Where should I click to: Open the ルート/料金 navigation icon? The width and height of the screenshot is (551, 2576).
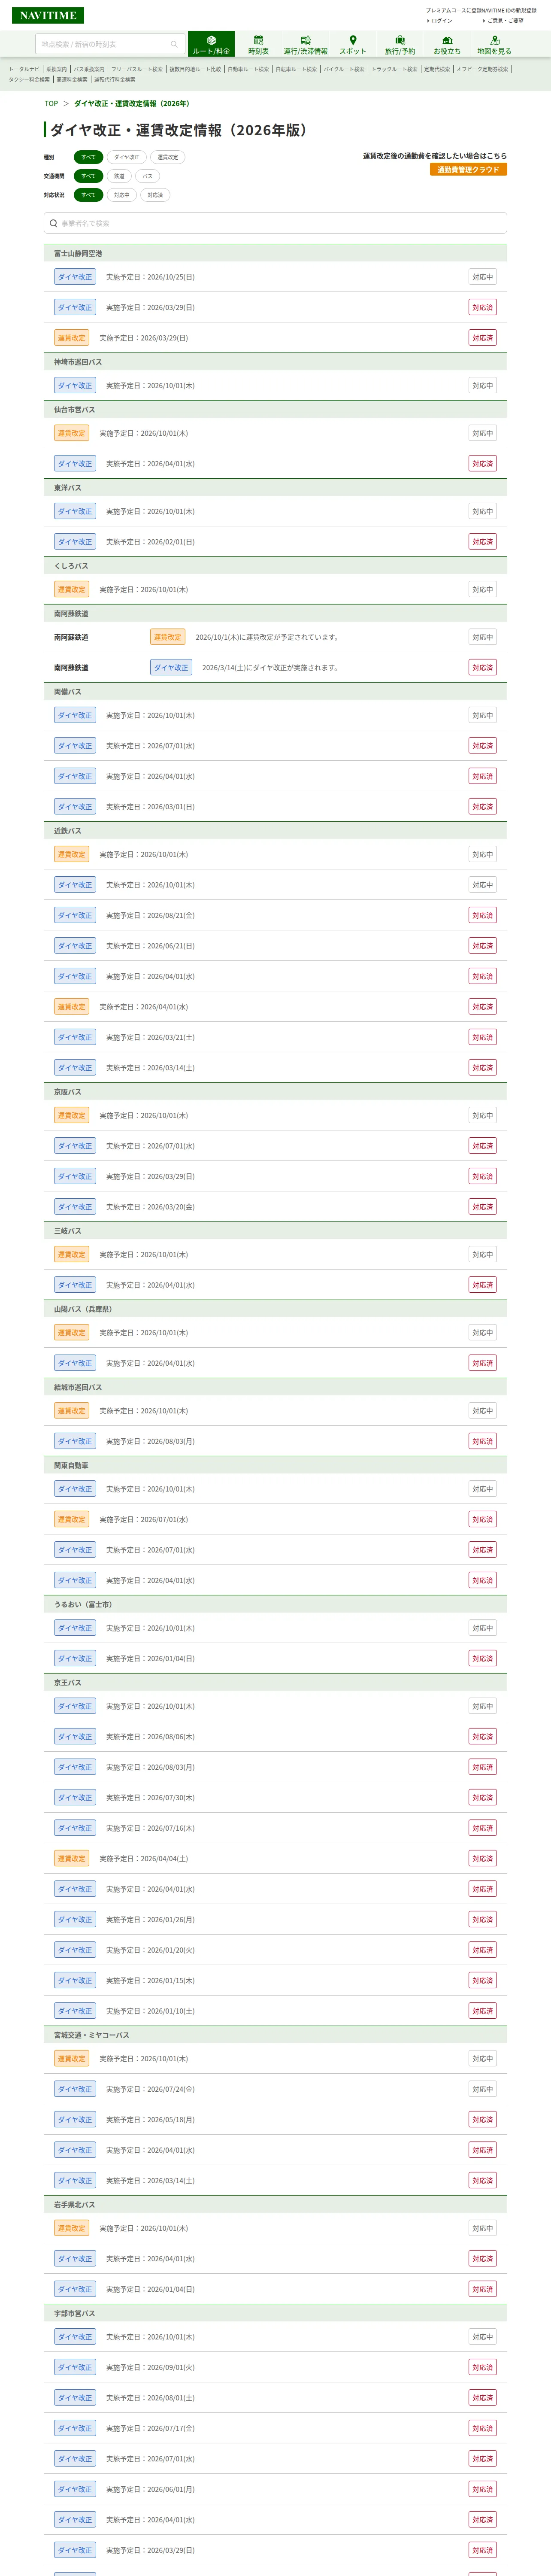tap(211, 44)
